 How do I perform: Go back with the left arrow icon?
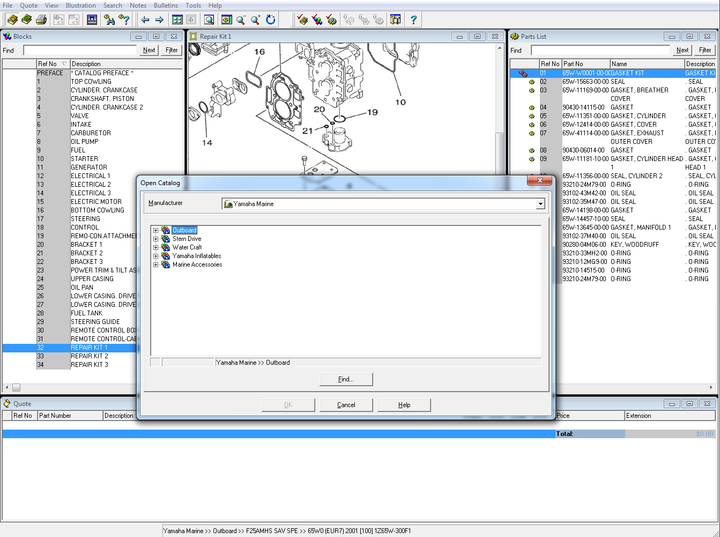point(145,20)
